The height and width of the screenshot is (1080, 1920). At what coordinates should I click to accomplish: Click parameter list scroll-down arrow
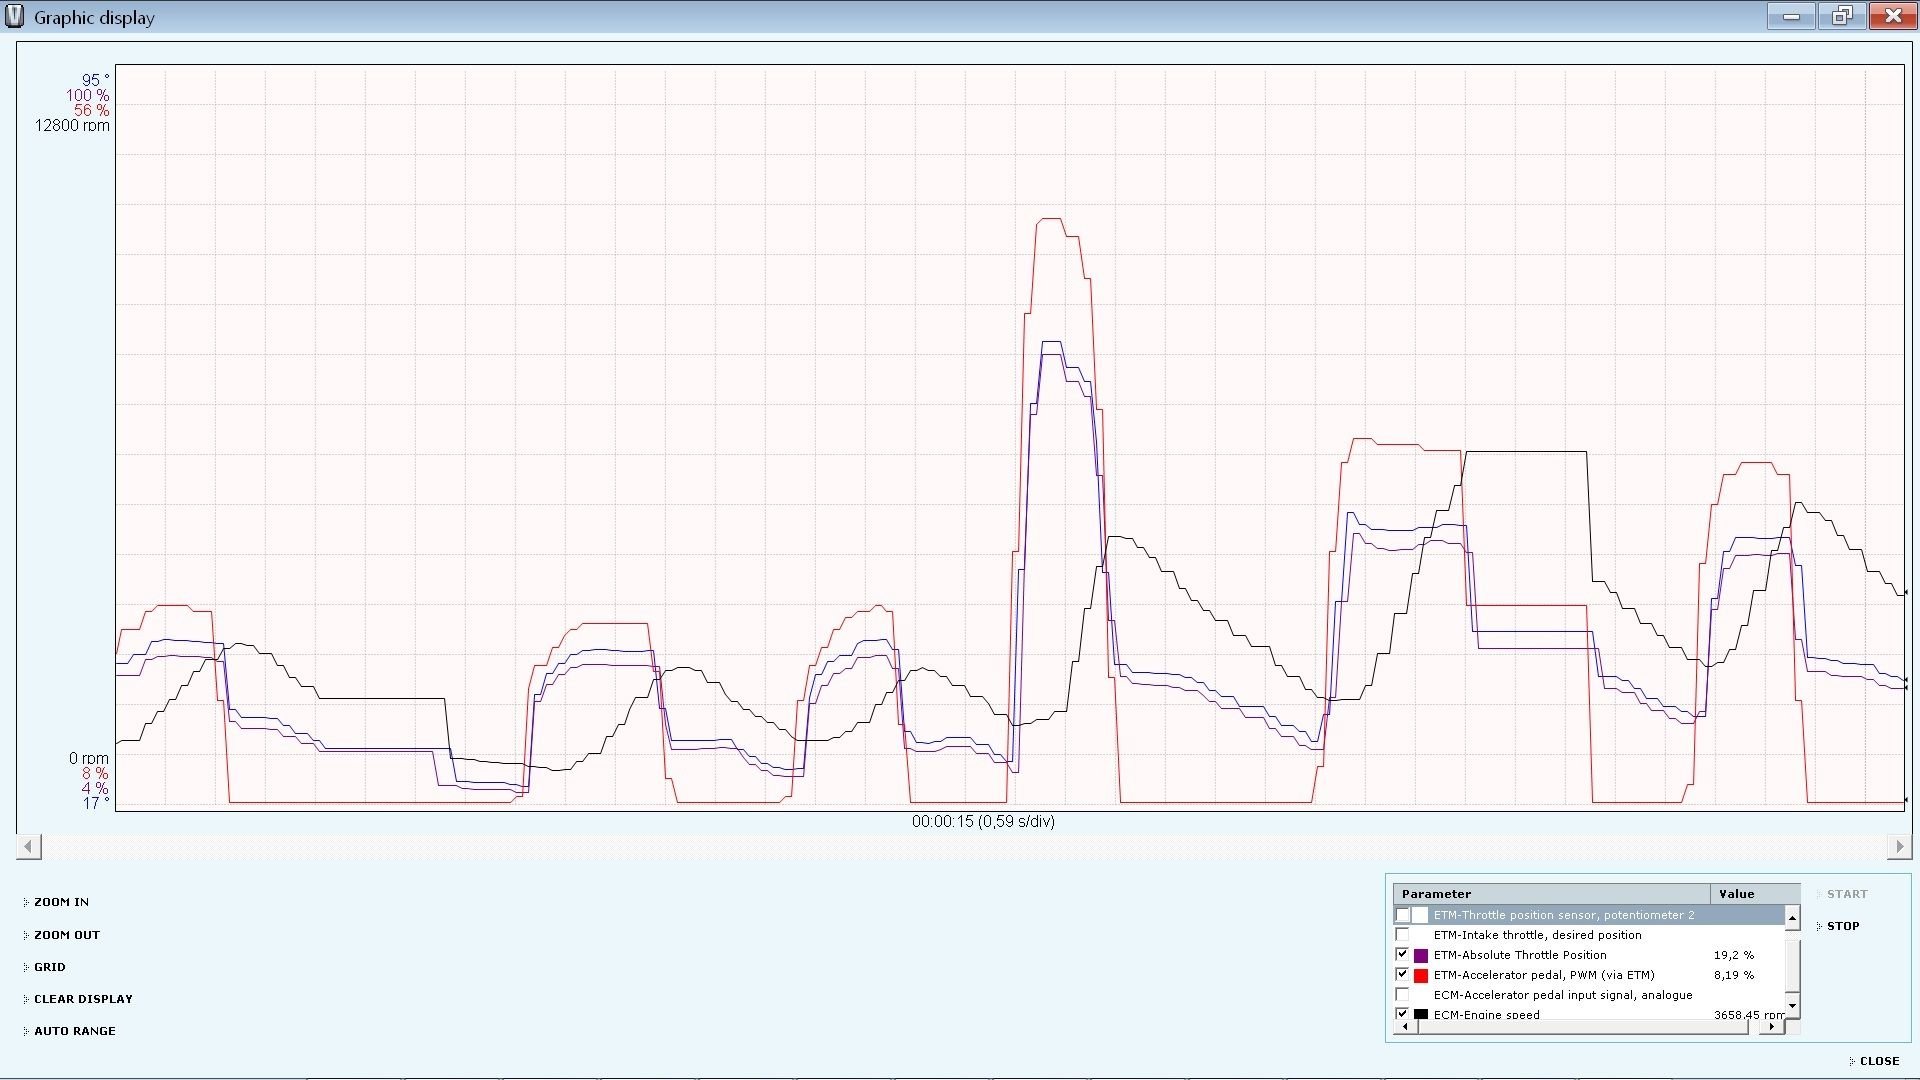(1792, 1005)
